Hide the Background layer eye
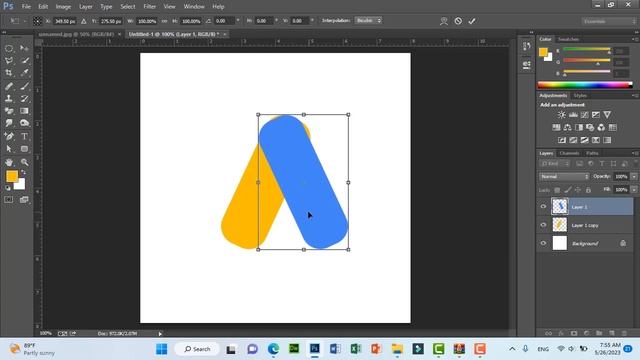Image resolution: width=640 pixels, height=360 pixels. [543, 243]
